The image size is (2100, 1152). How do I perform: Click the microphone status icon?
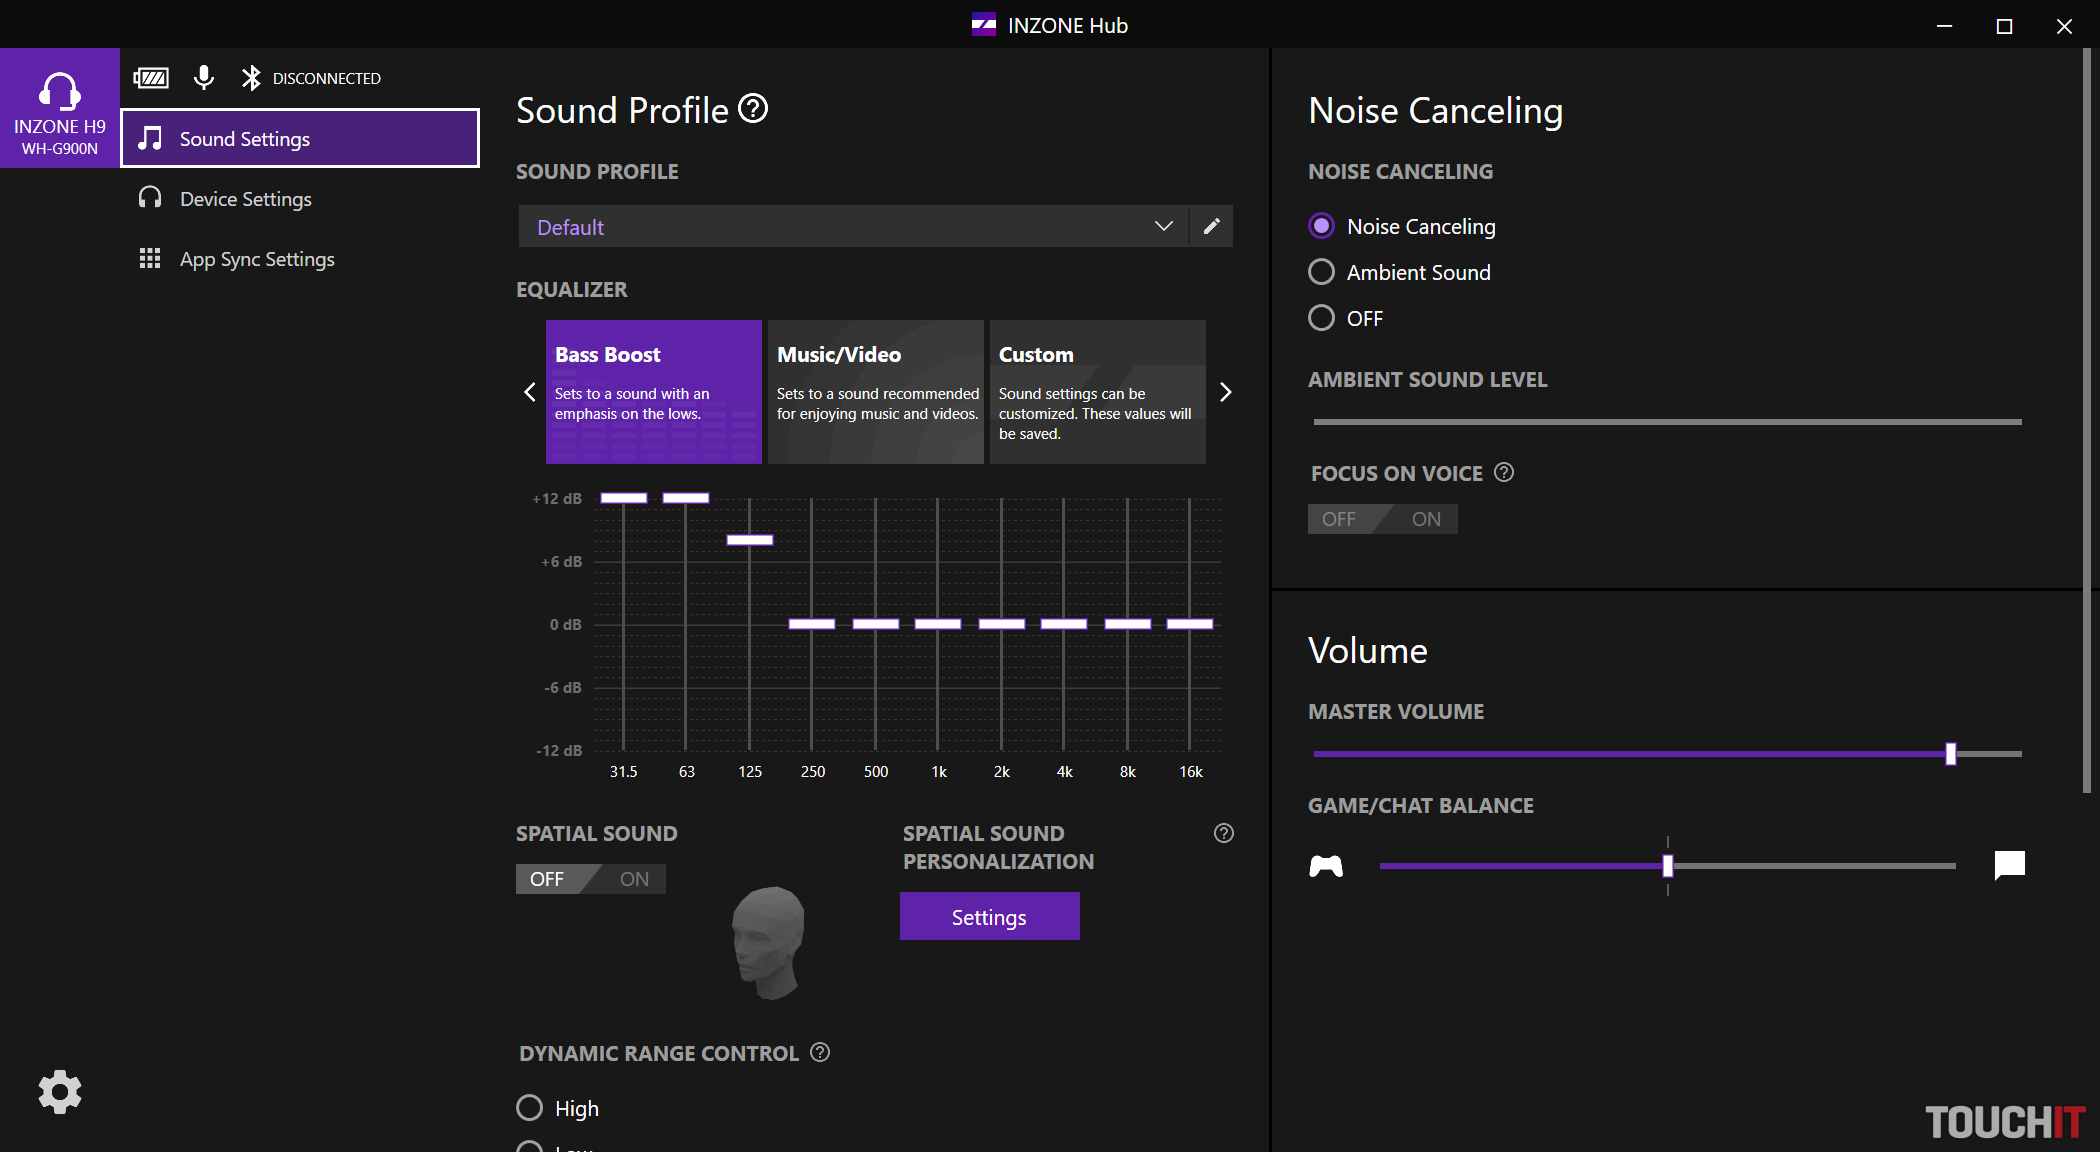pos(204,78)
